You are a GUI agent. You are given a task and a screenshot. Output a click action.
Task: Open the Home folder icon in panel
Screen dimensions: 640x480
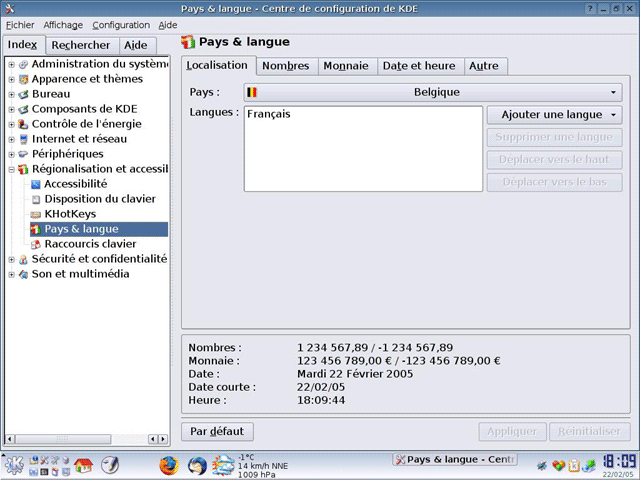tap(83, 465)
